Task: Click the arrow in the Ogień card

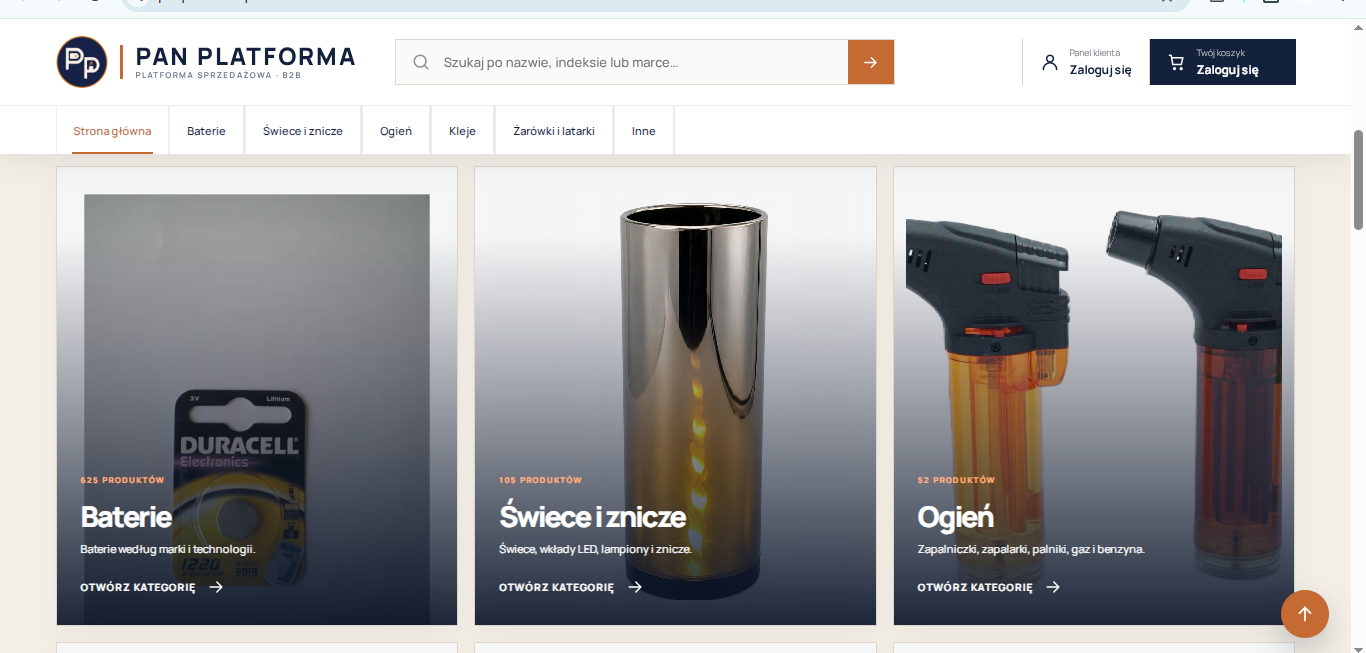Action: coord(1053,587)
